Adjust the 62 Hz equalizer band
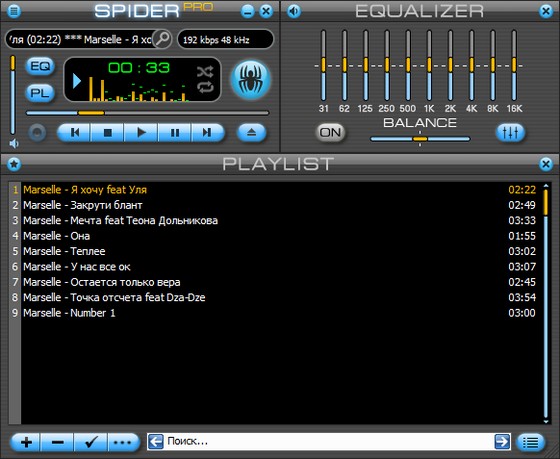Screen dimensions: 560x459 click(x=345, y=65)
